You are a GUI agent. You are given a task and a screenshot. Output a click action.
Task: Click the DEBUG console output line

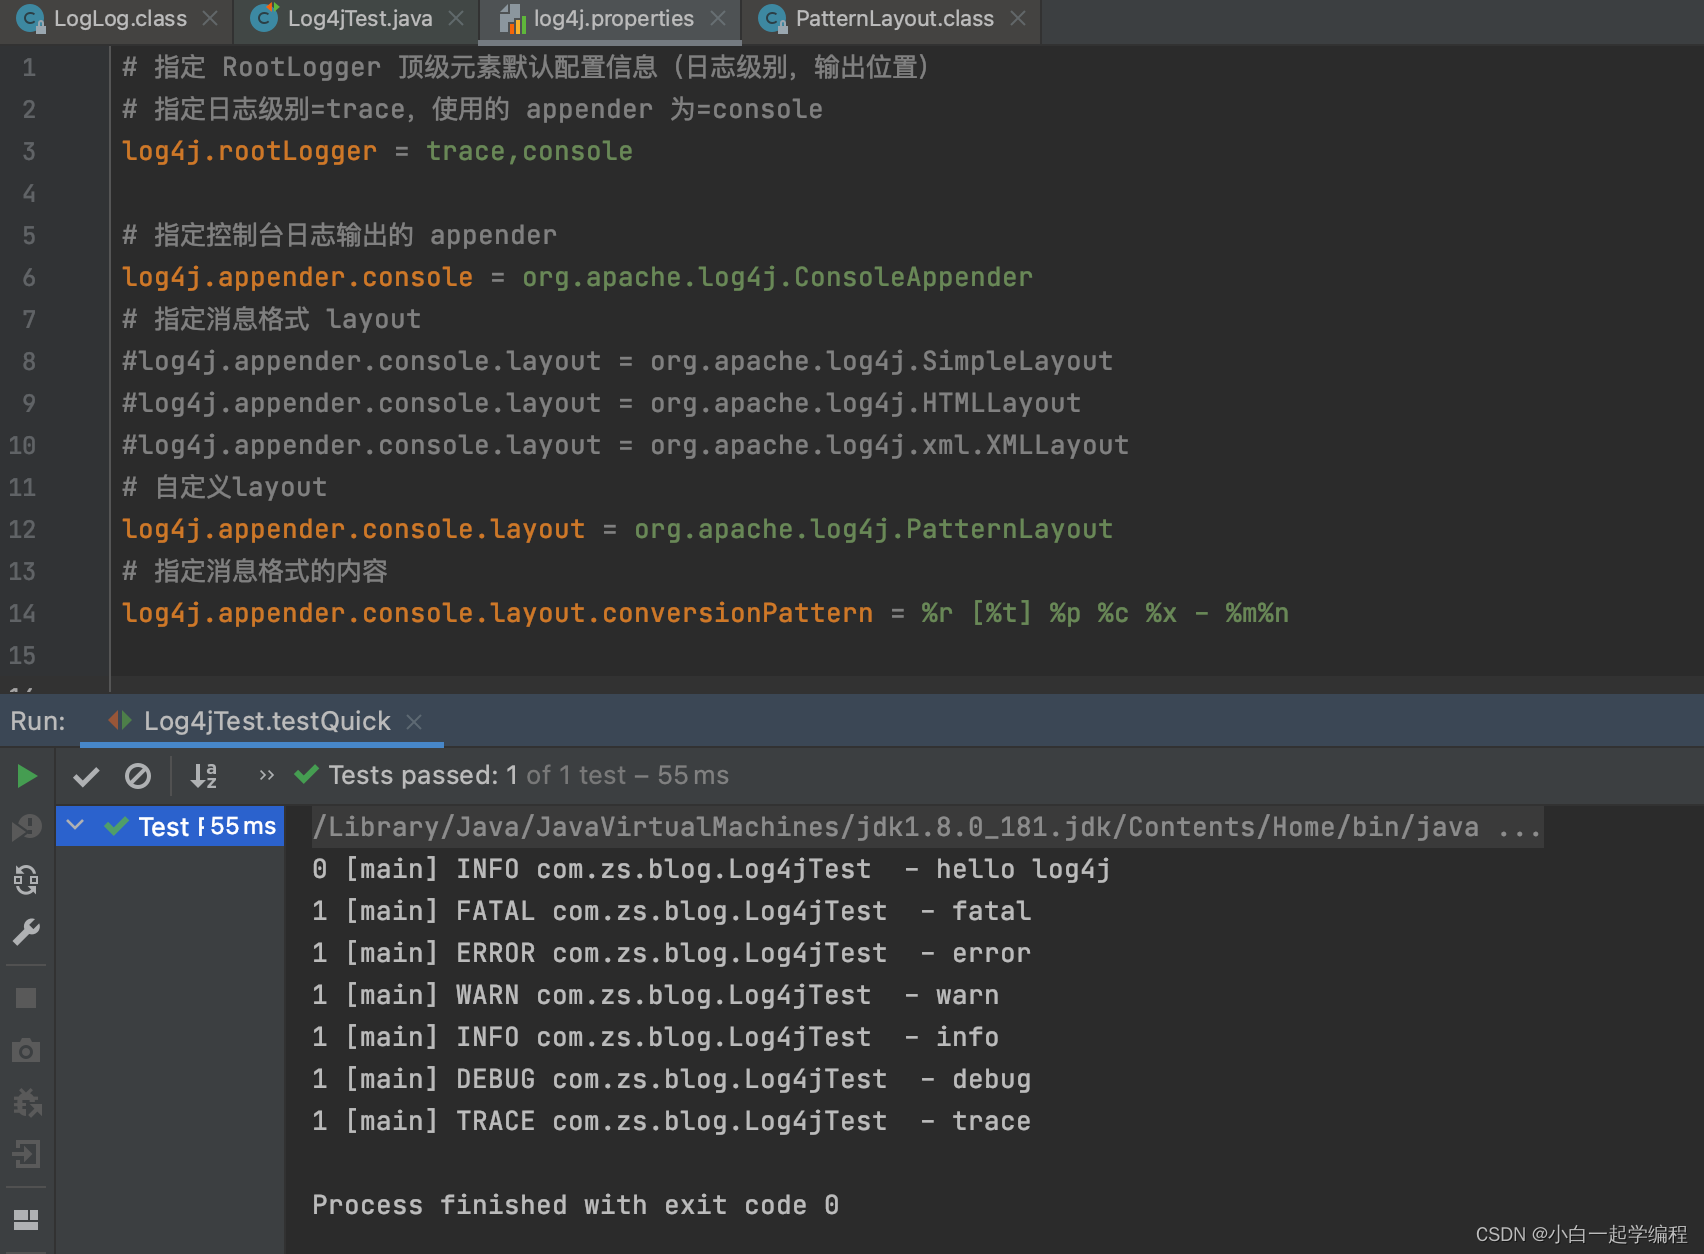pos(671,1079)
